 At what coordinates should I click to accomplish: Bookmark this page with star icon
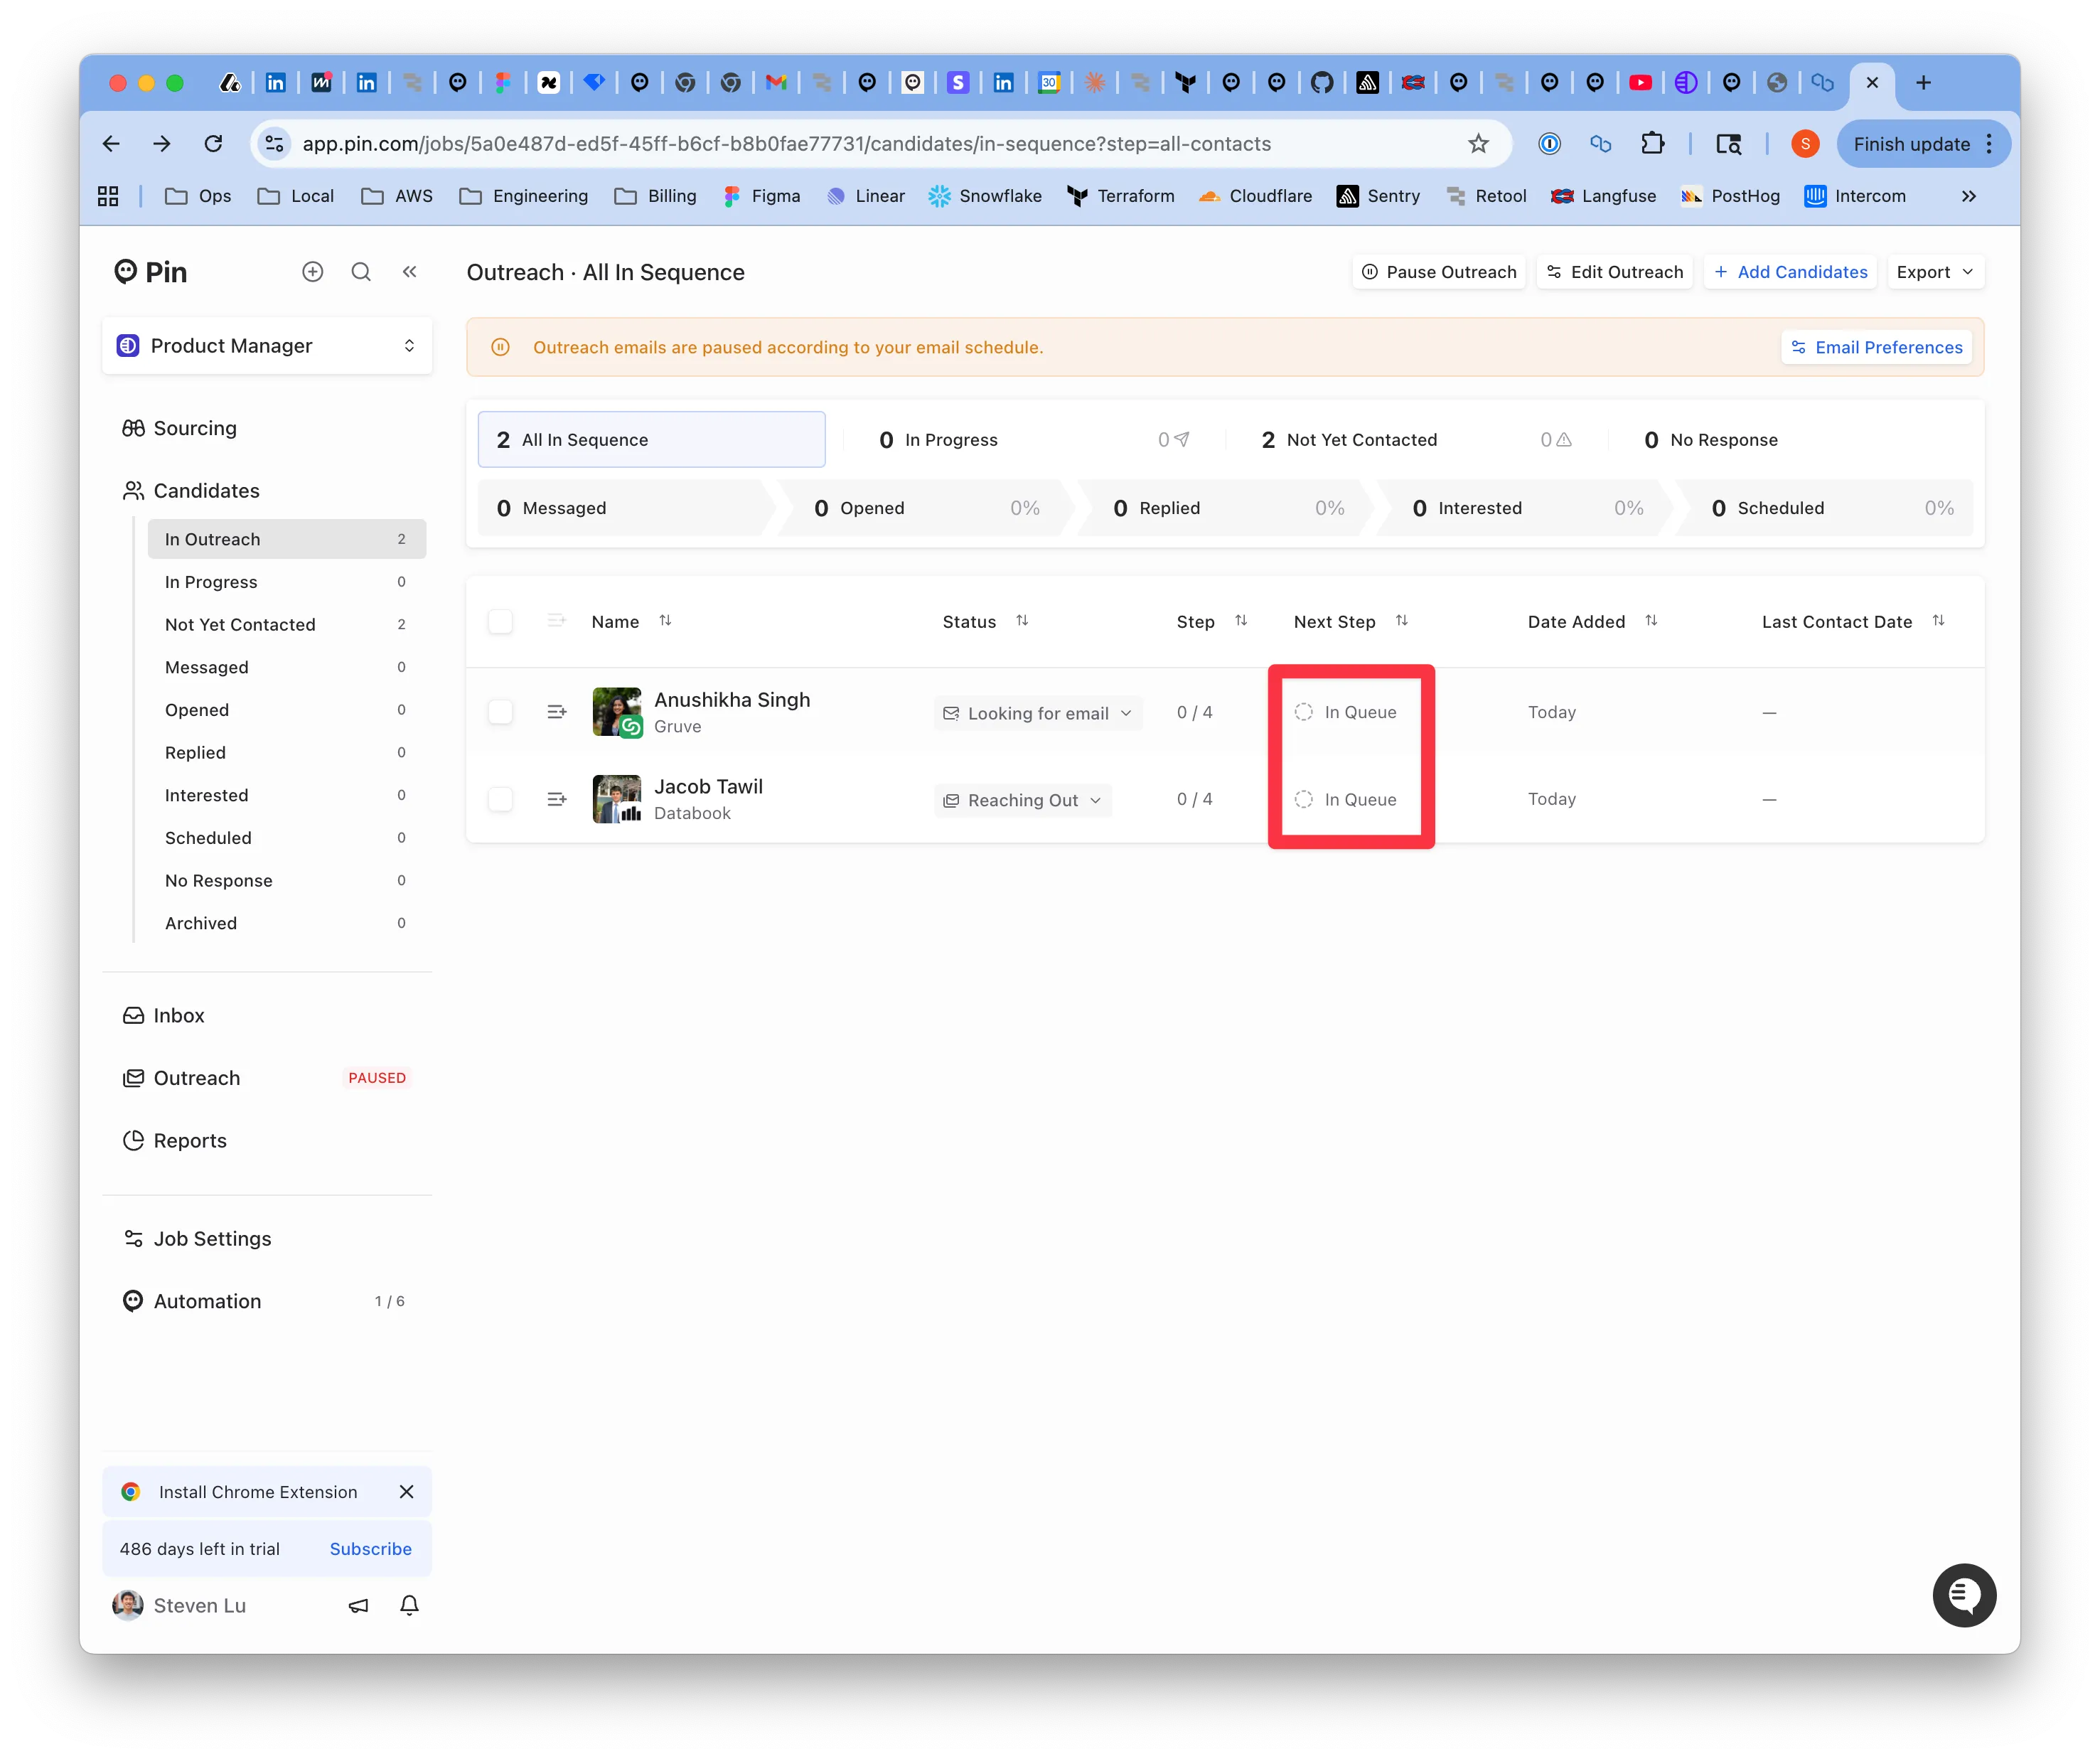1478,144
